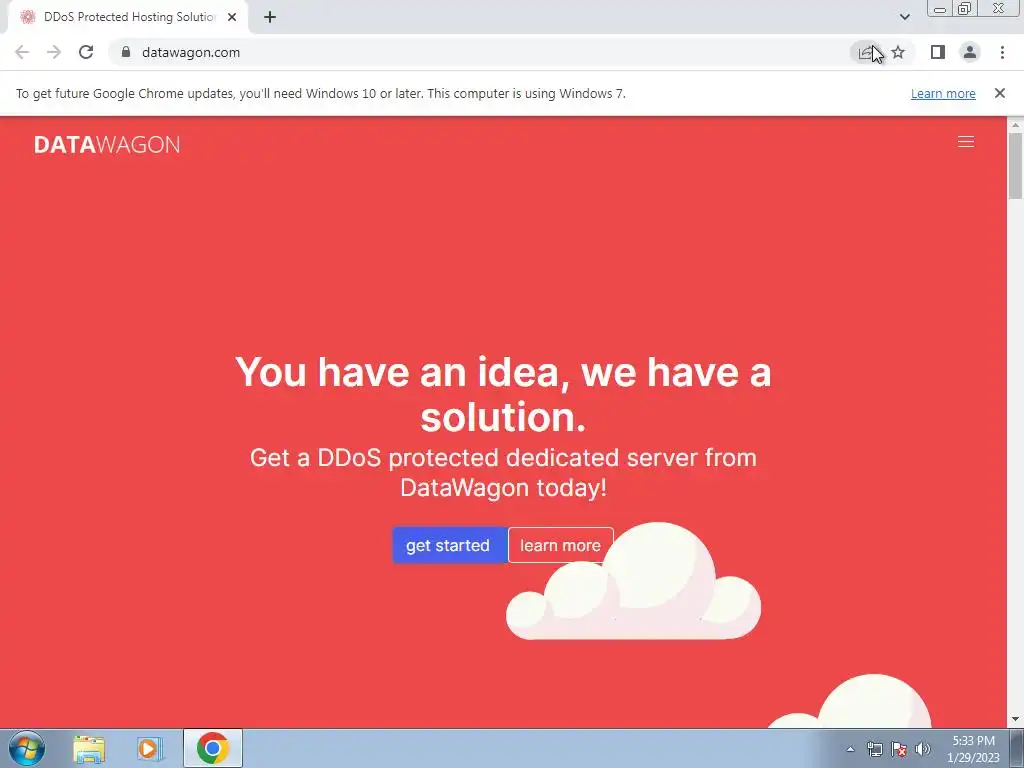The width and height of the screenshot is (1024, 768).
Task: Open the Windows Start menu
Action: [27, 748]
